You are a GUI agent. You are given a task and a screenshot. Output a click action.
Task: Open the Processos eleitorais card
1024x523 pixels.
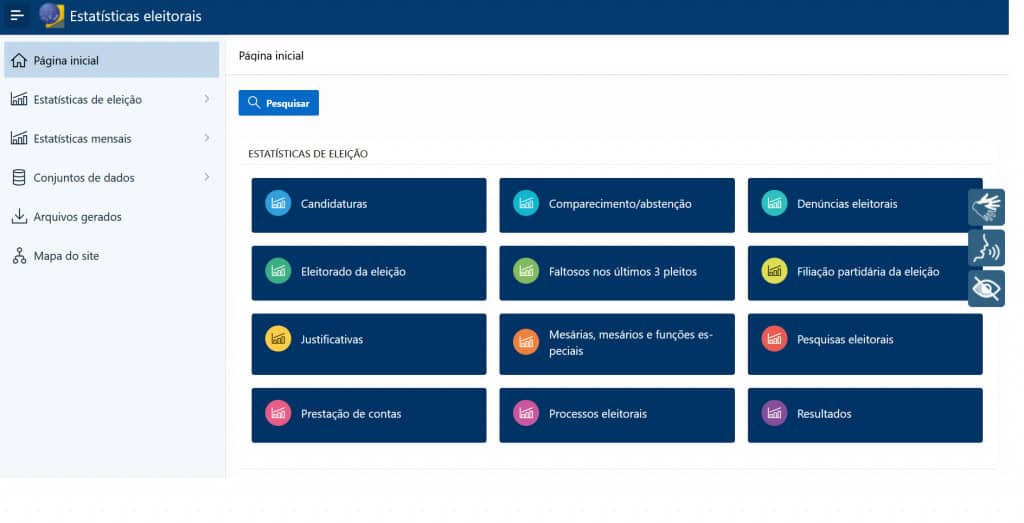click(617, 415)
